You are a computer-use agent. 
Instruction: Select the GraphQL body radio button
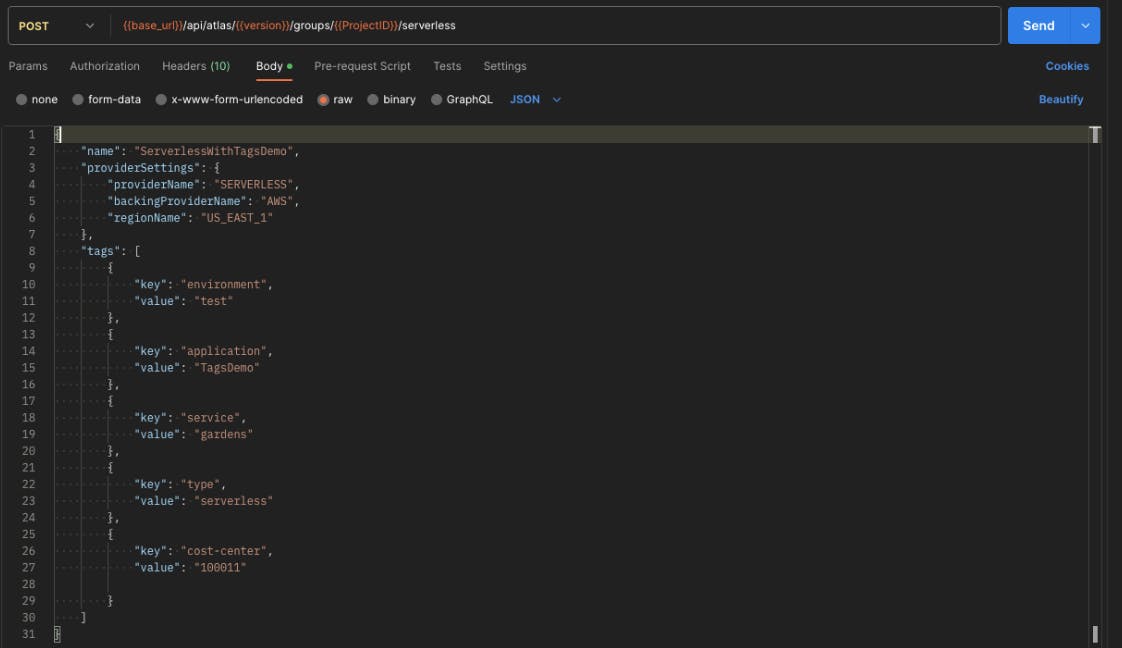437,100
